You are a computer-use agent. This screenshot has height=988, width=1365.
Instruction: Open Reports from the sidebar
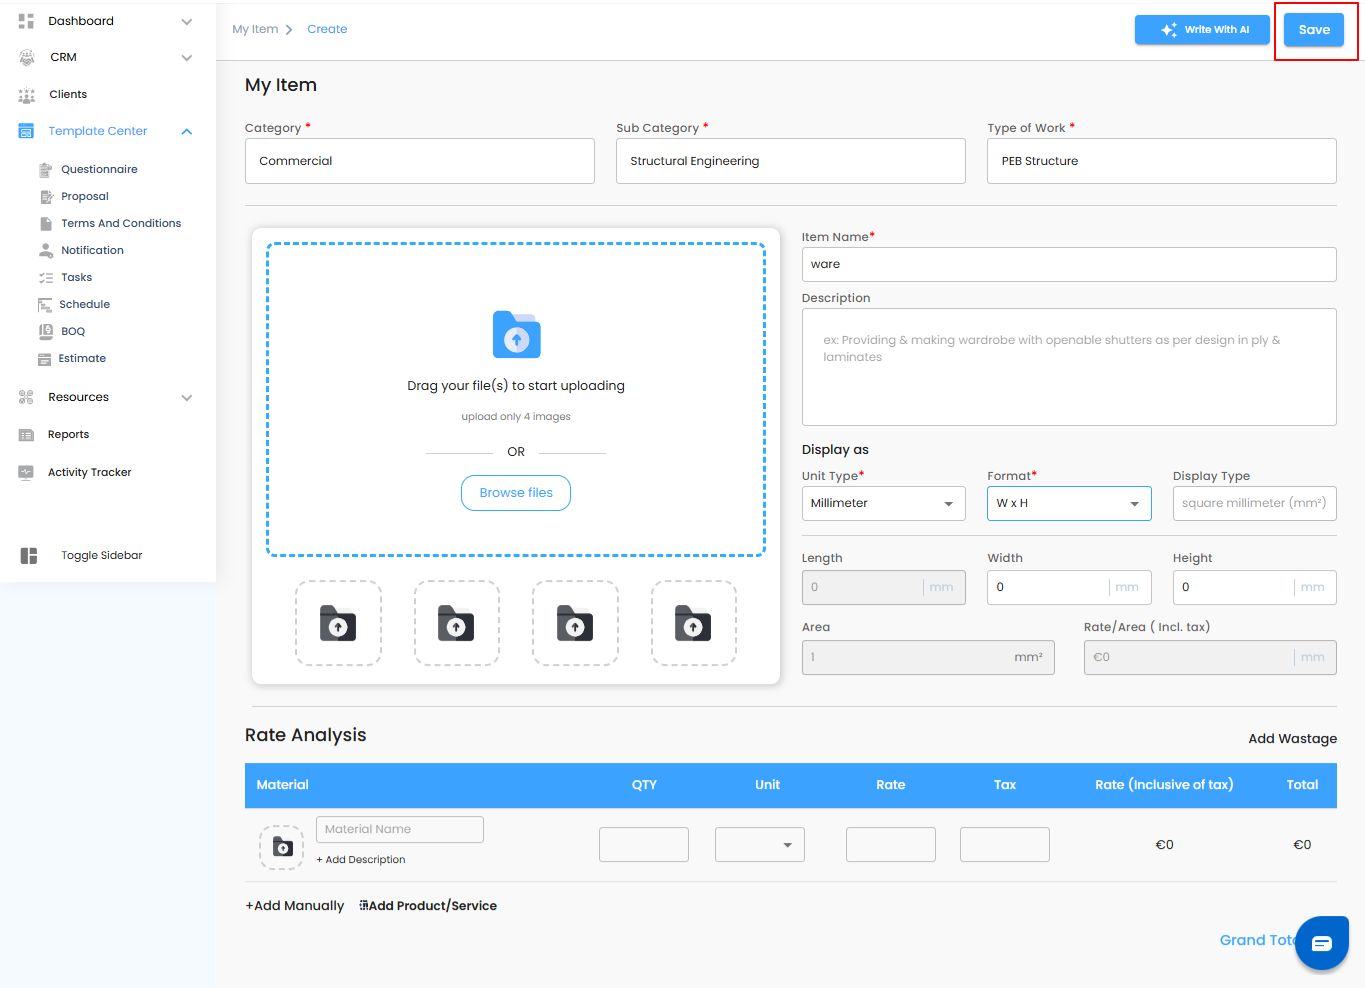pos(68,435)
